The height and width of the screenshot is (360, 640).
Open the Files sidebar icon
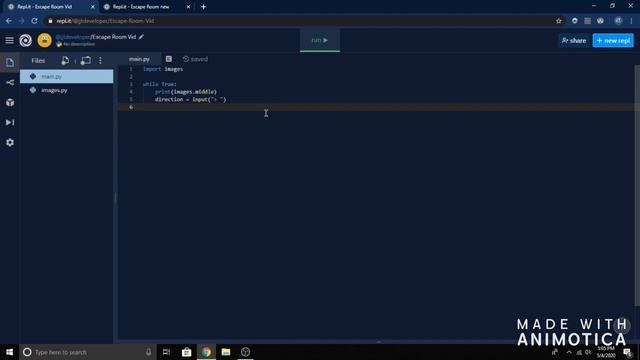pos(10,62)
